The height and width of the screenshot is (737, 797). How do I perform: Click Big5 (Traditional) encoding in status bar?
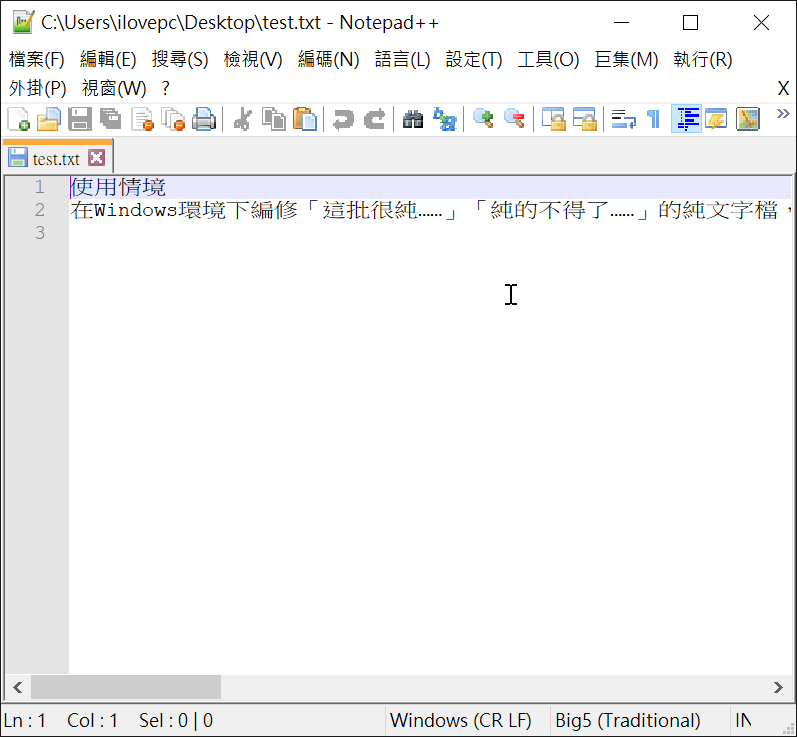[628, 720]
